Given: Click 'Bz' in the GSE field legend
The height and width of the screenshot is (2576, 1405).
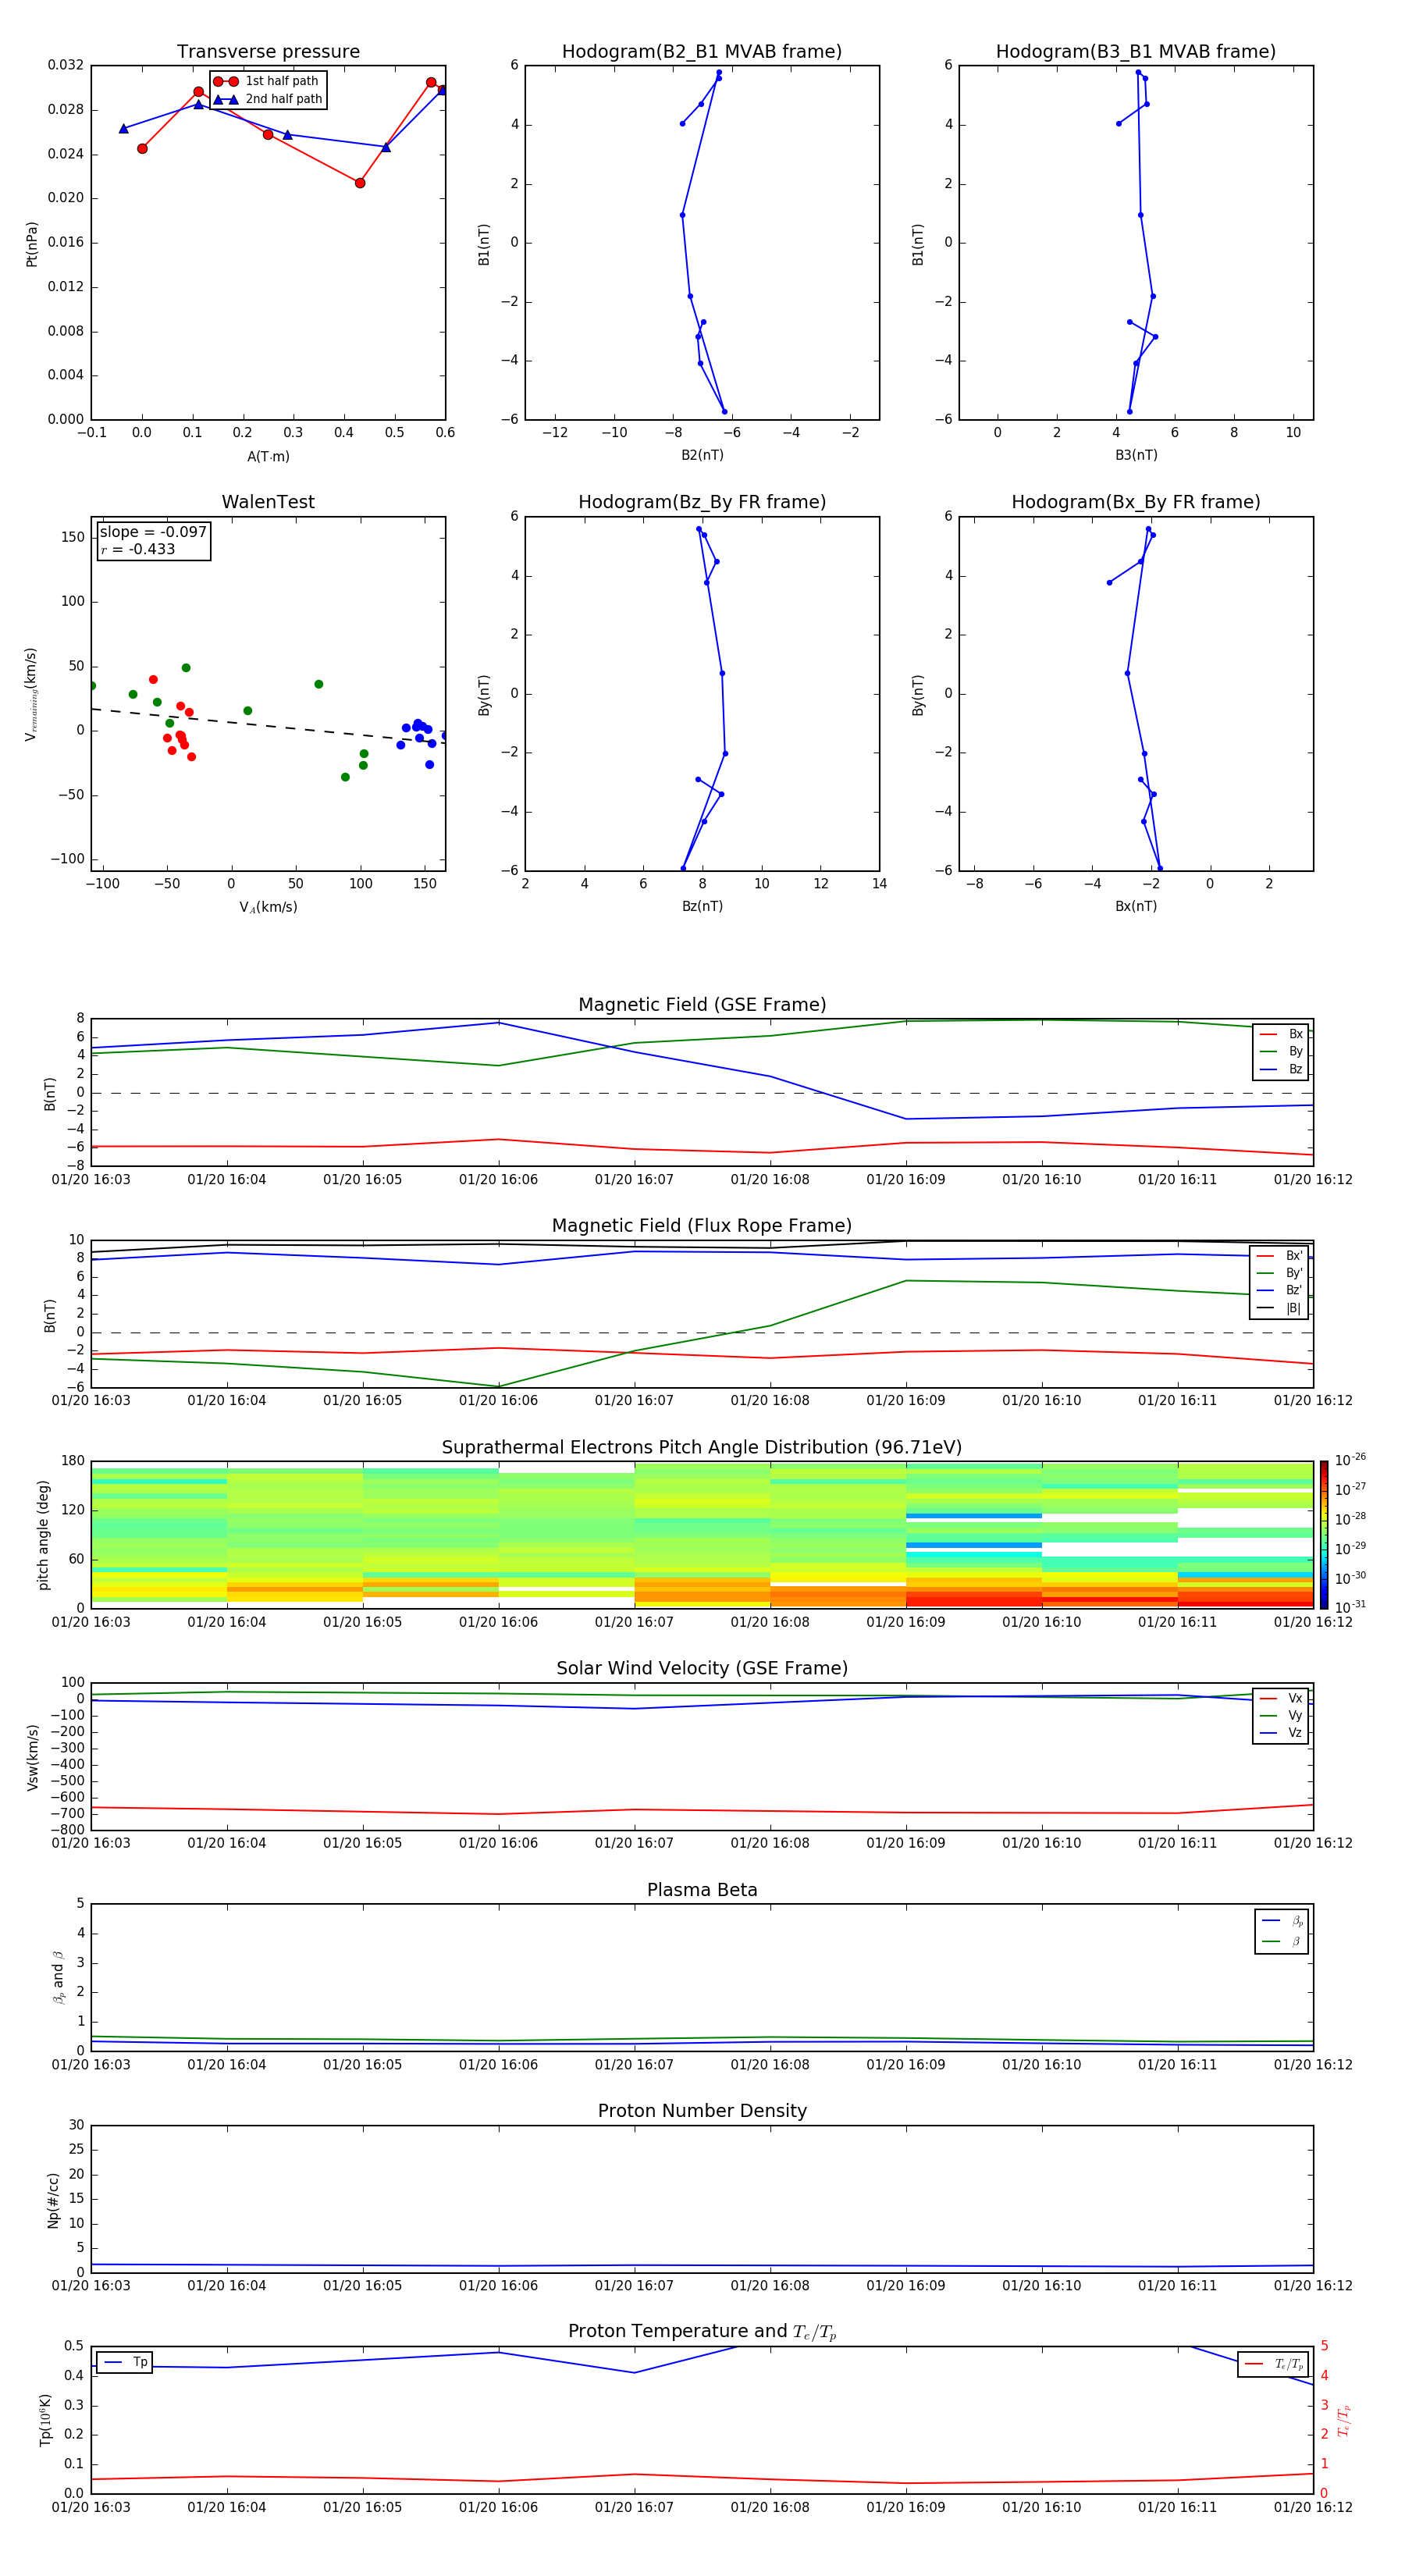Looking at the screenshot, I should pos(1295,1069).
